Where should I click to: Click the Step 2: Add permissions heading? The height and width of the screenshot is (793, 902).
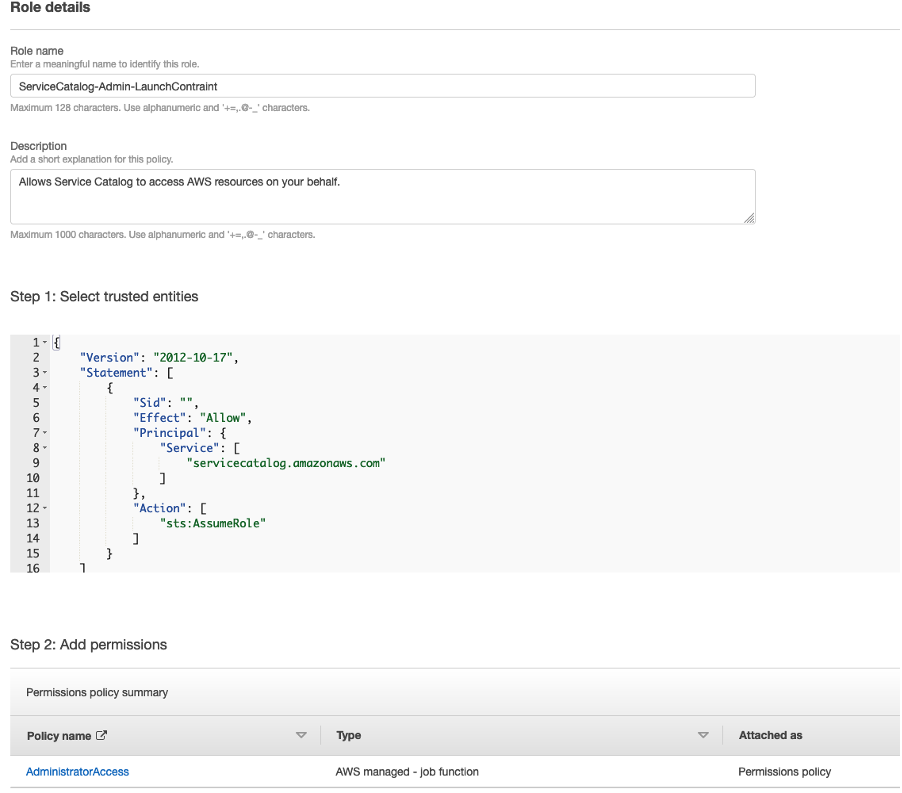click(x=89, y=645)
